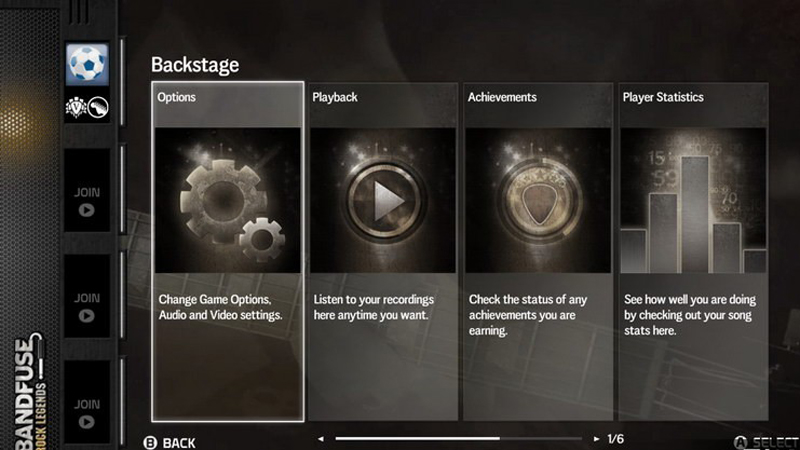Viewport: 800px width, 450px height.
Task: Go to the next page arrow
Action: point(596,439)
